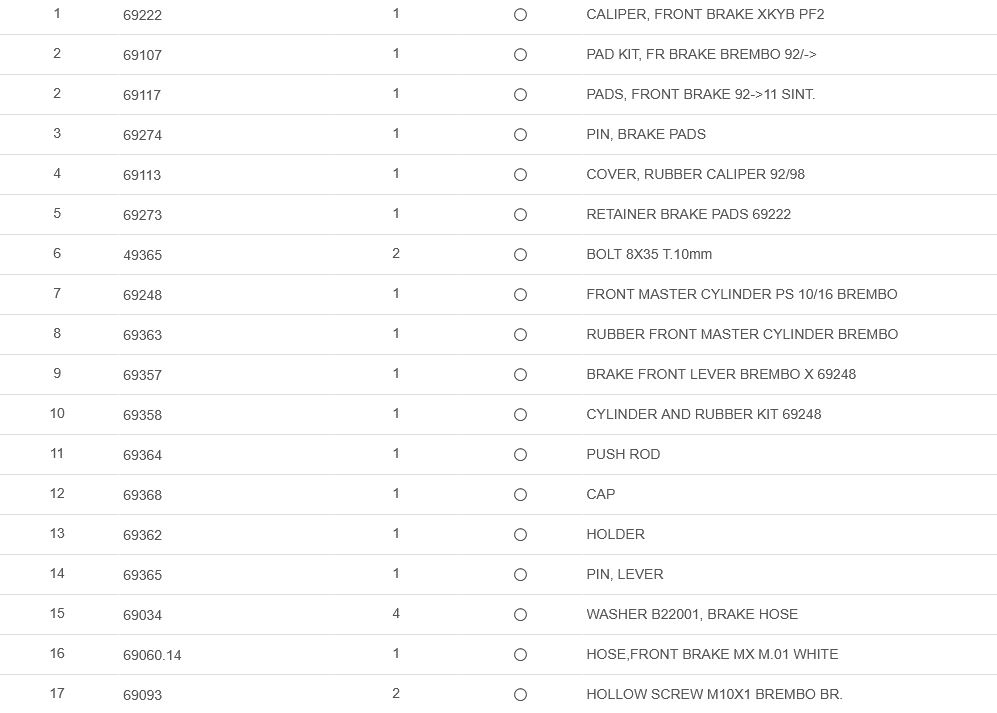Select the radio button in the CAP row
Screen dimensions: 997x713
(520, 495)
